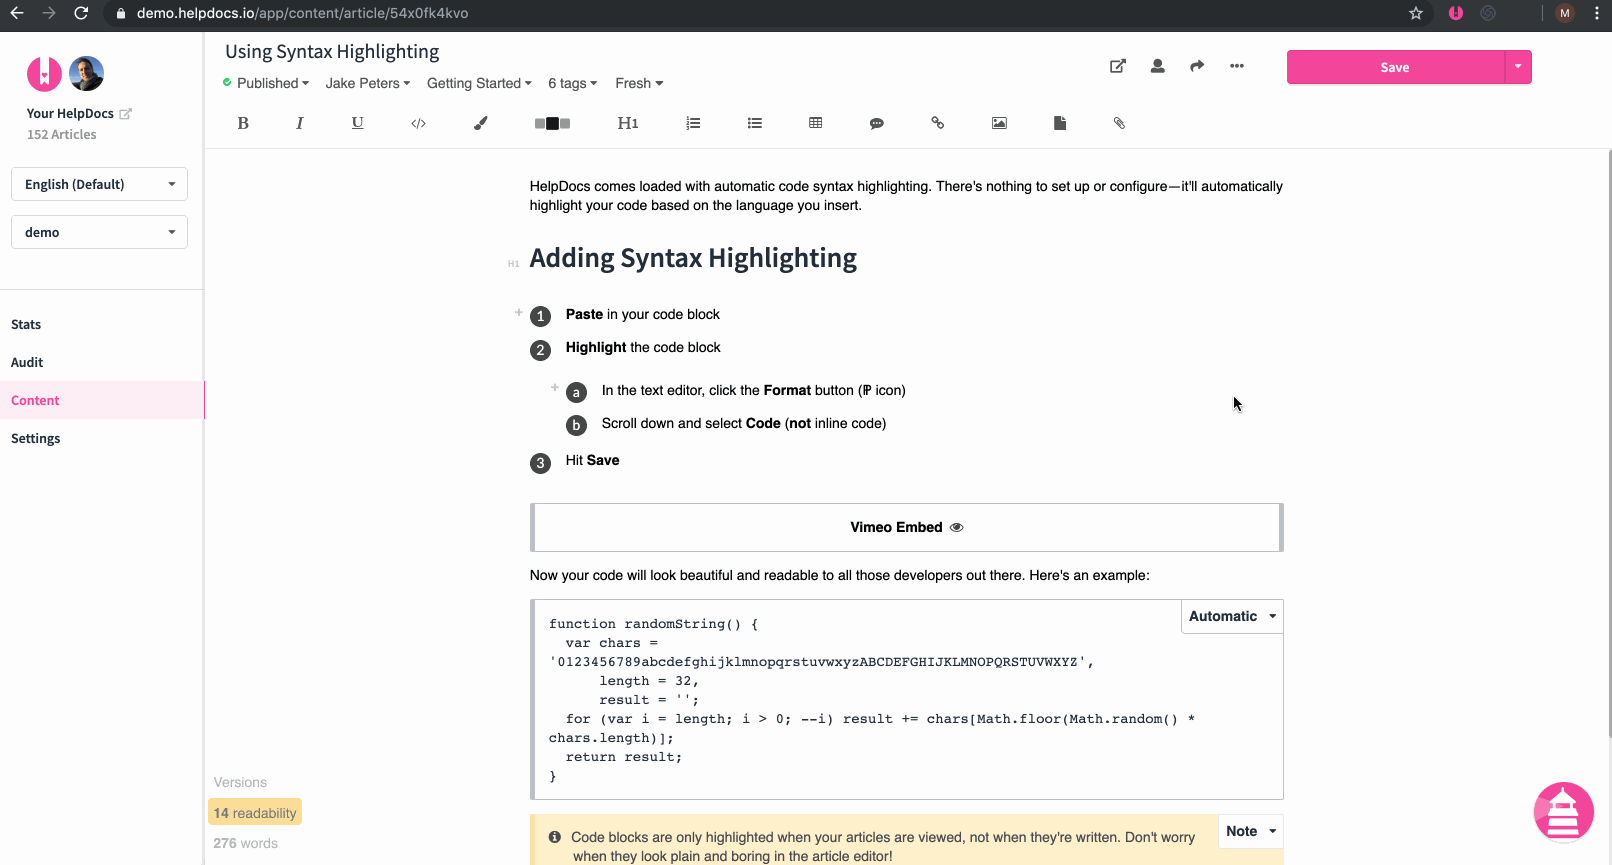Click the share arrow icon
Viewport: 1612px width, 865px height.
click(1197, 66)
